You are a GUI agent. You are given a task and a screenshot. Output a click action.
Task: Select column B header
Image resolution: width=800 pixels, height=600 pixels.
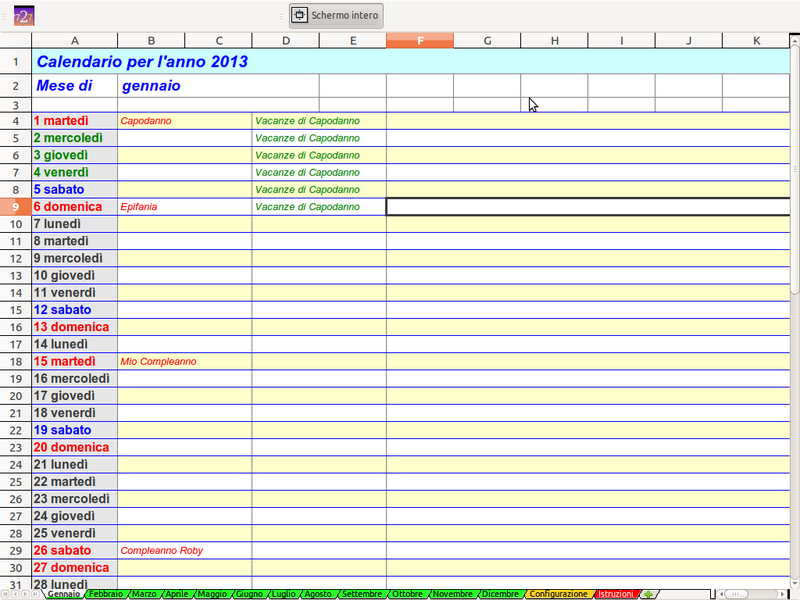coord(151,41)
